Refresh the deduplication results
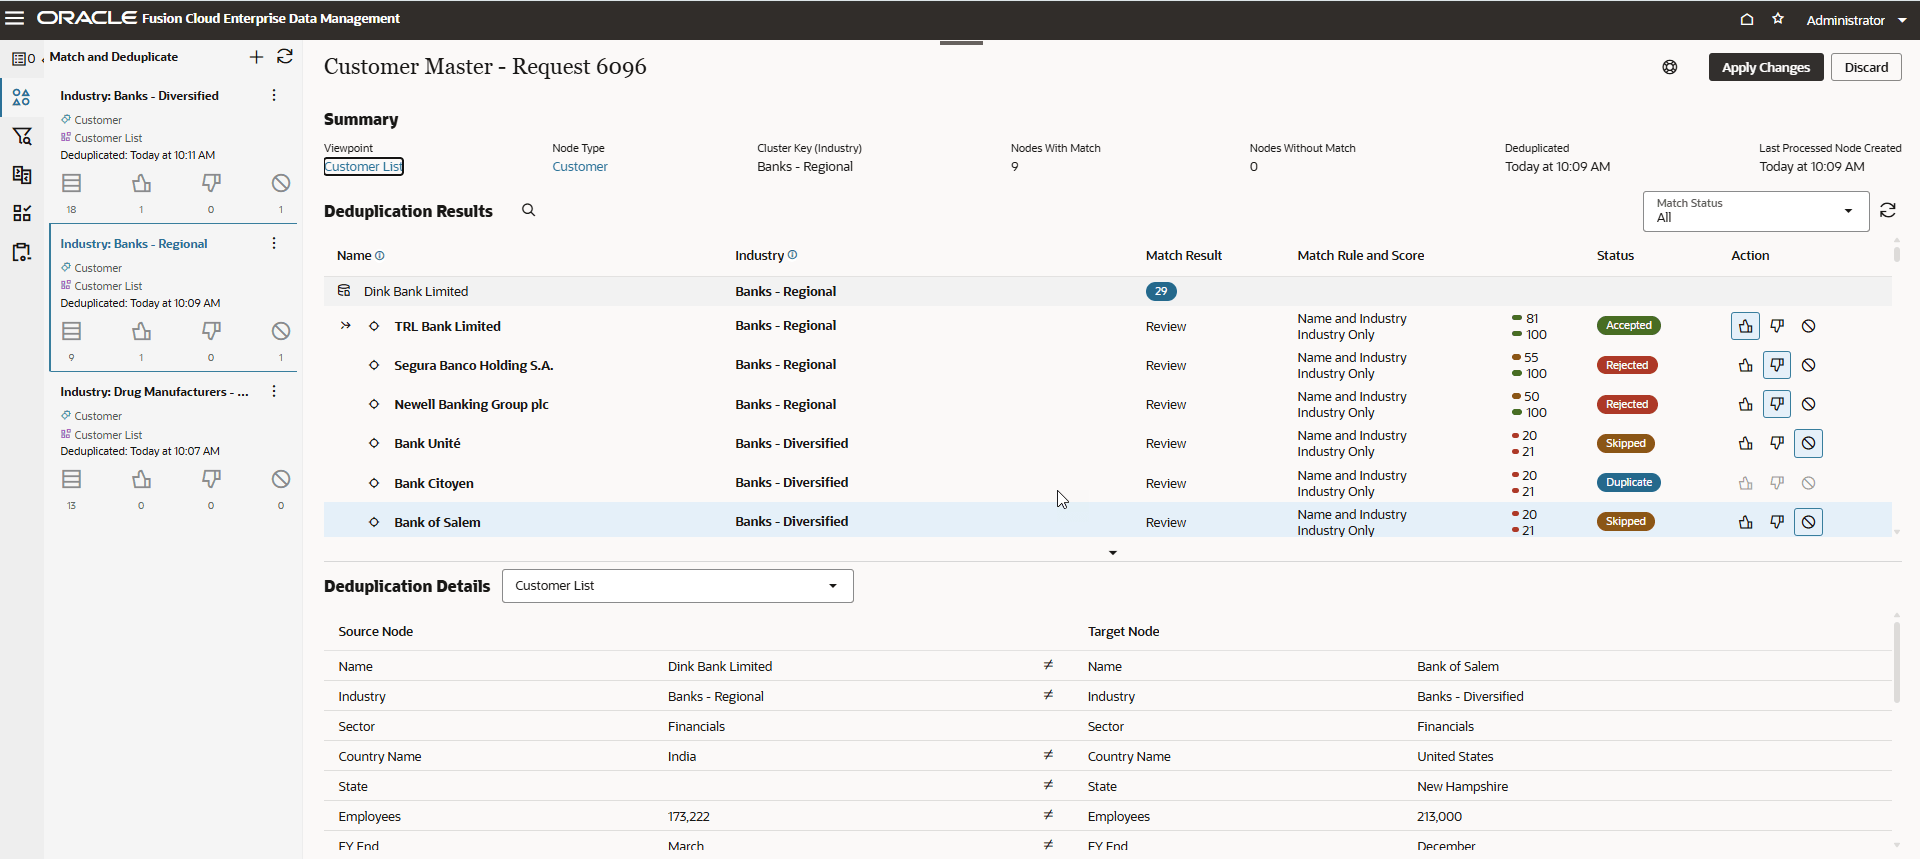Image resolution: width=1920 pixels, height=859 pixels. coord(1888,210)
